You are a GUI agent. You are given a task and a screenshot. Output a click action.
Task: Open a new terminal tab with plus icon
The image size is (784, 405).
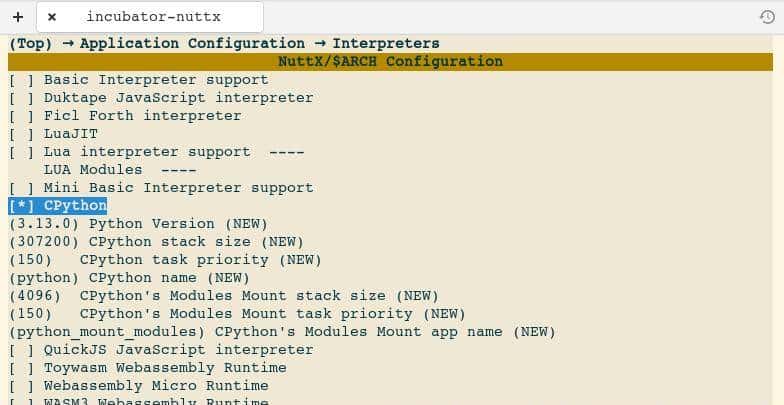[x=17, y=17]
